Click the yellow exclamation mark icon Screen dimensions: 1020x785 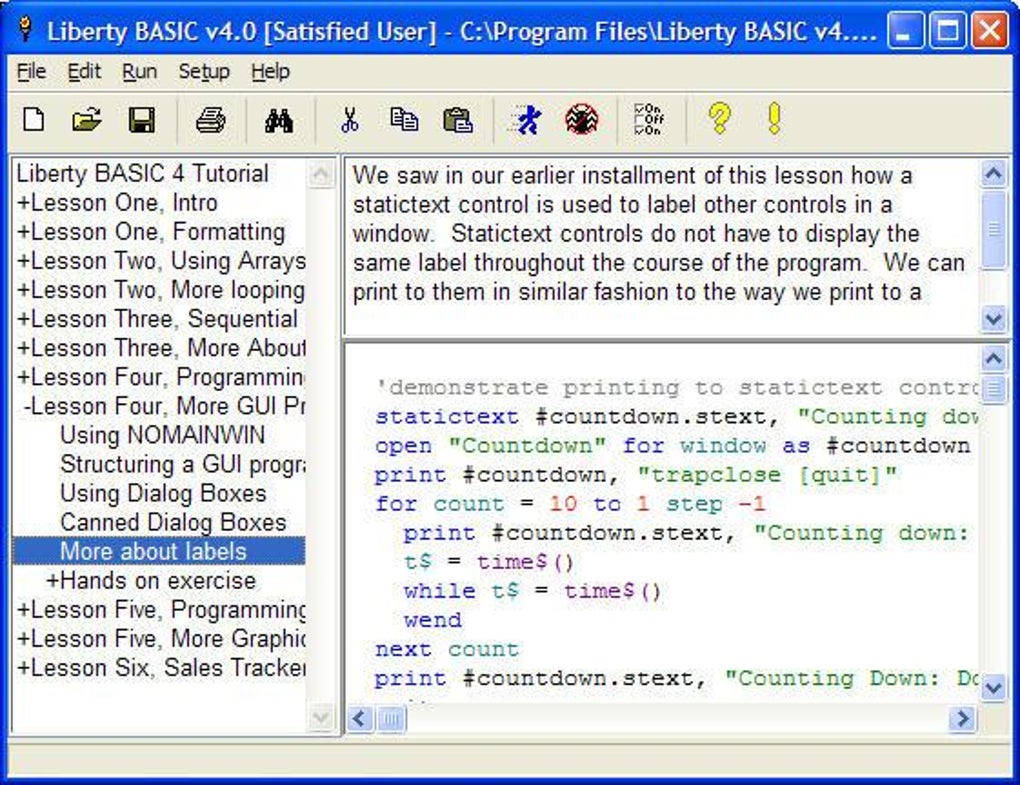click(773, 118)
